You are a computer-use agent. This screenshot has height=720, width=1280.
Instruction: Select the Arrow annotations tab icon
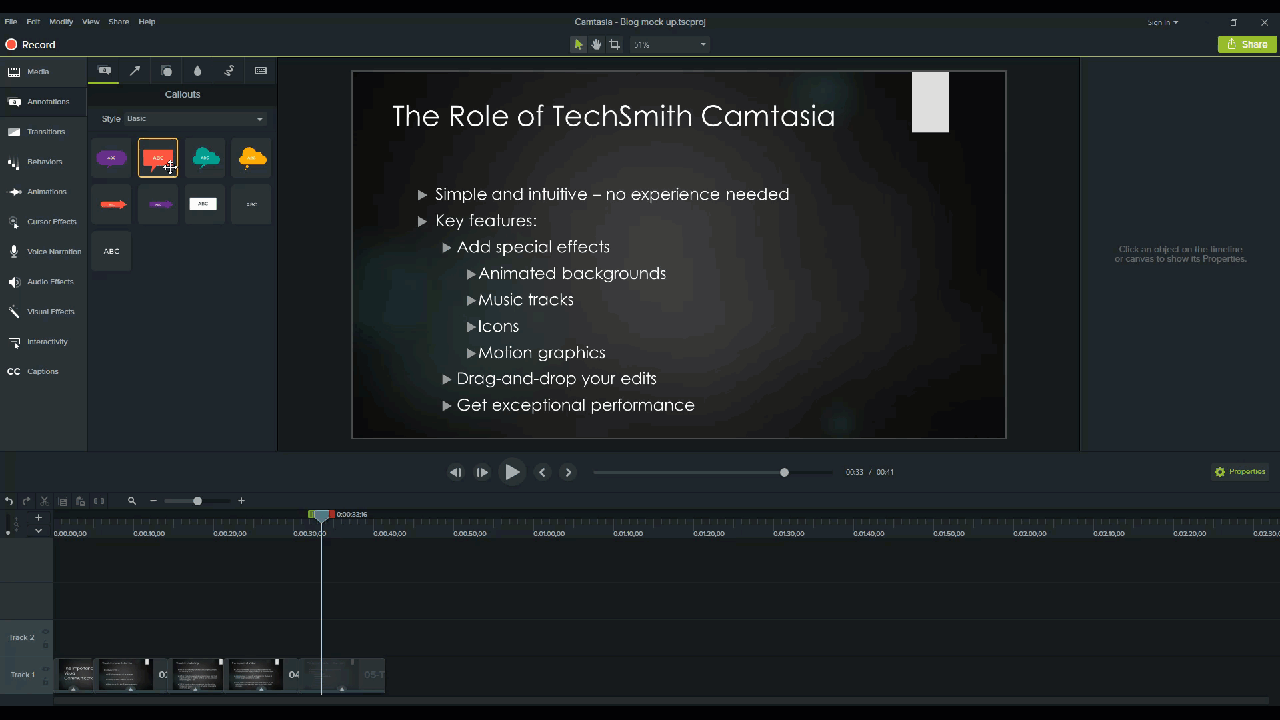135,70
